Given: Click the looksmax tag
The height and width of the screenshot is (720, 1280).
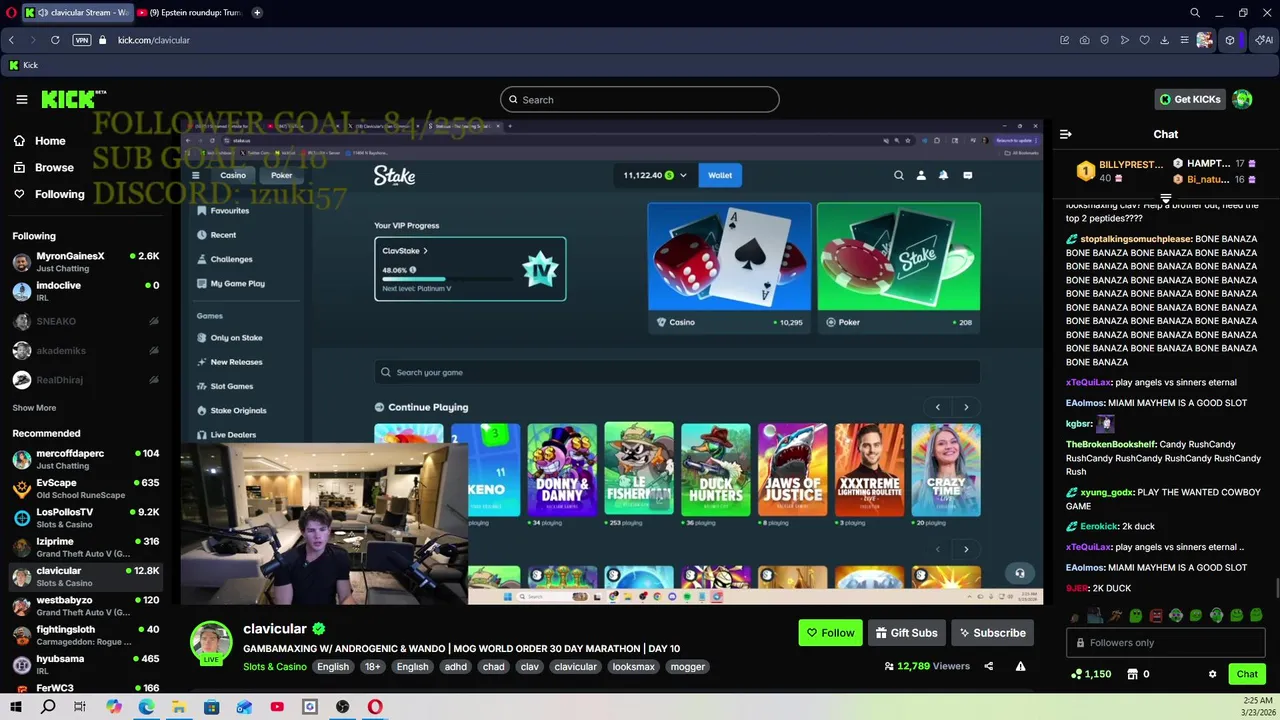Looking at the screenshot, I should pyautogui.click(x=633, y=667).
